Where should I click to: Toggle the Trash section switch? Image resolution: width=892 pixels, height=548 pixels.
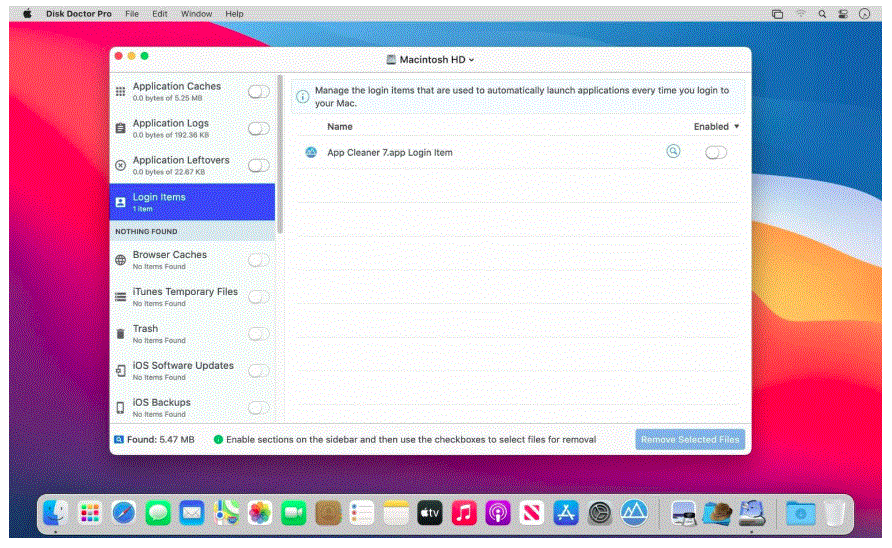tap(259, 334)
